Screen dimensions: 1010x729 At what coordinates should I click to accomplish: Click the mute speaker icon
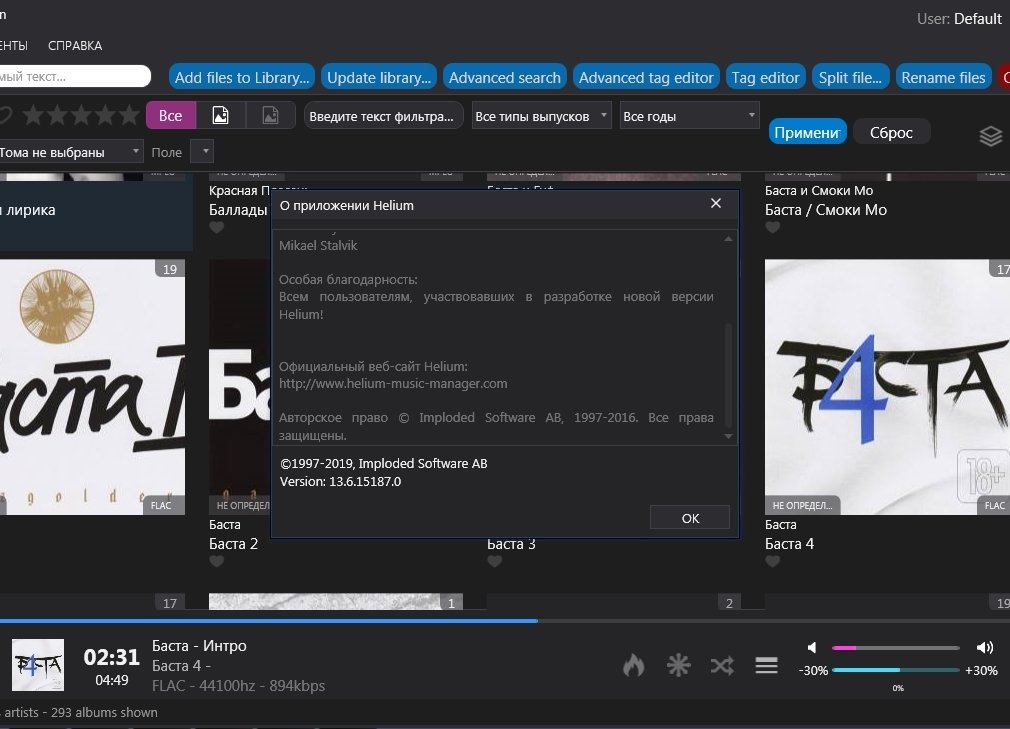(x=812, y=647)
